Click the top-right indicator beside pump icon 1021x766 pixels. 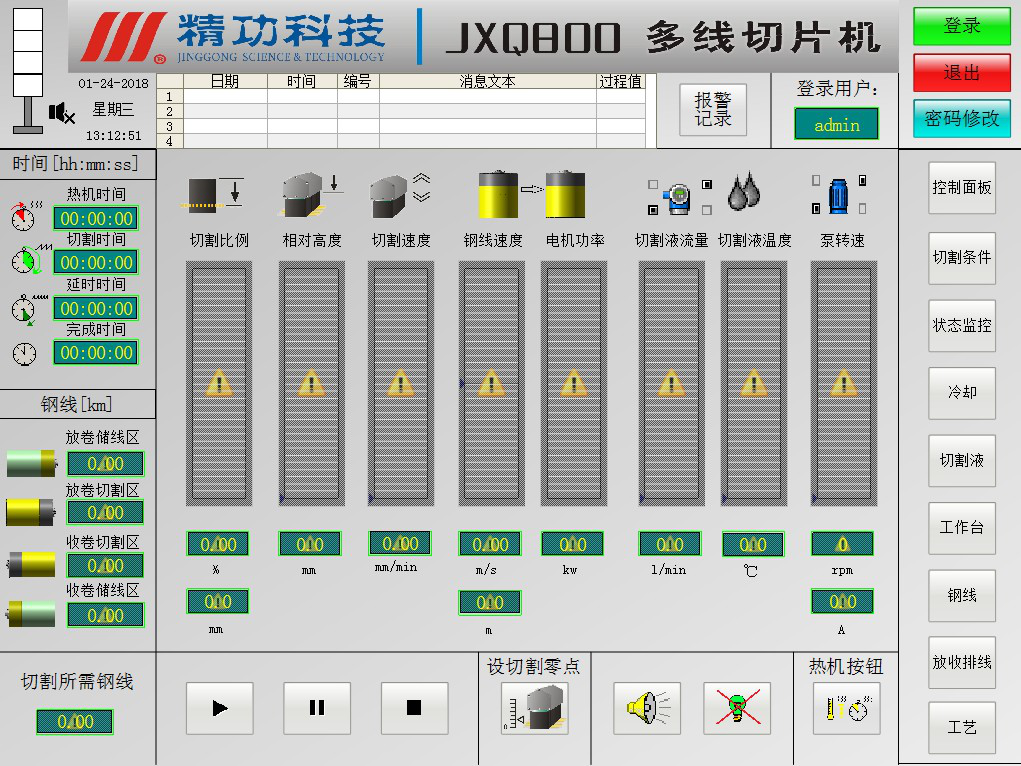tap(862, 180)
